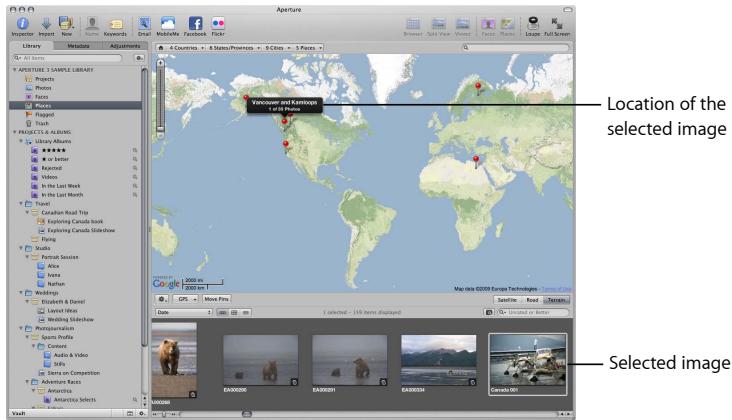Click the red pin in North Africa
The width and height of the screenshot is (732, 420).
476,161
